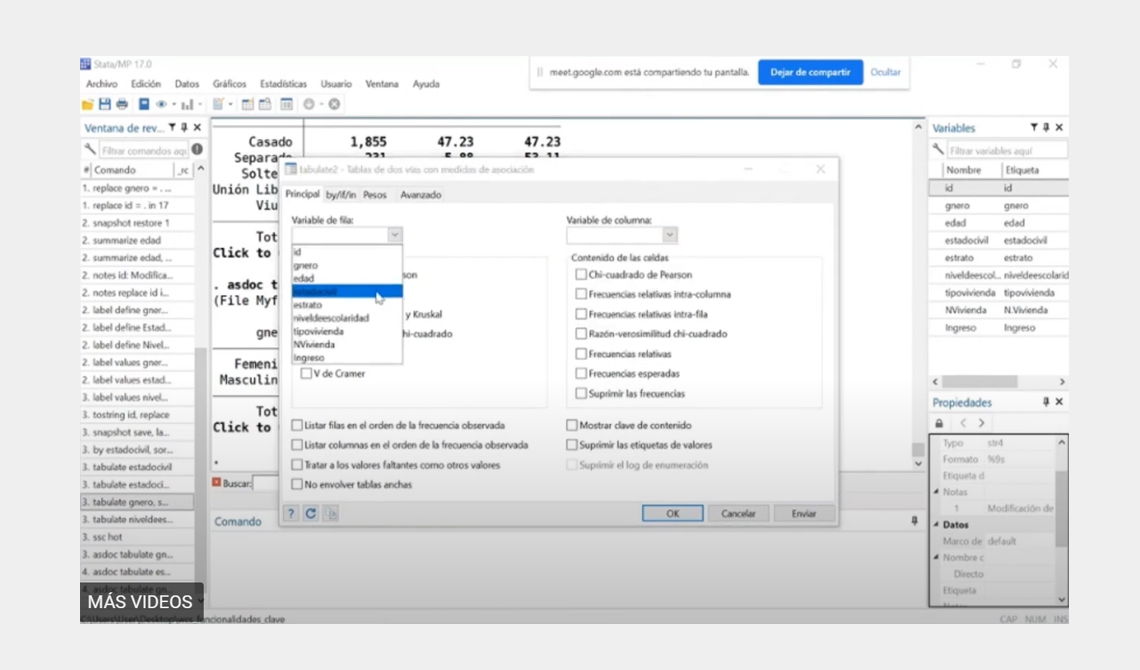Click the reset refresh icon in the dialog
Screen dimensions: 1140x670
point(310,513)
